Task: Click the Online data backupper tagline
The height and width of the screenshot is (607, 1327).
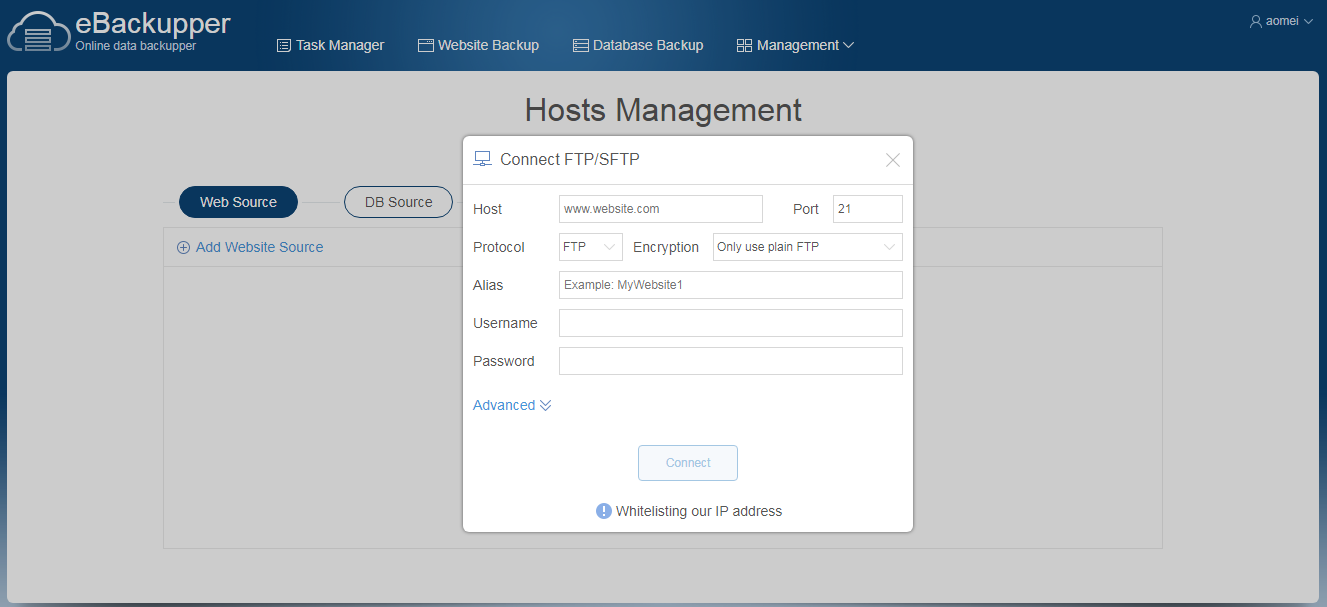Action: click(x=136, y=46)
